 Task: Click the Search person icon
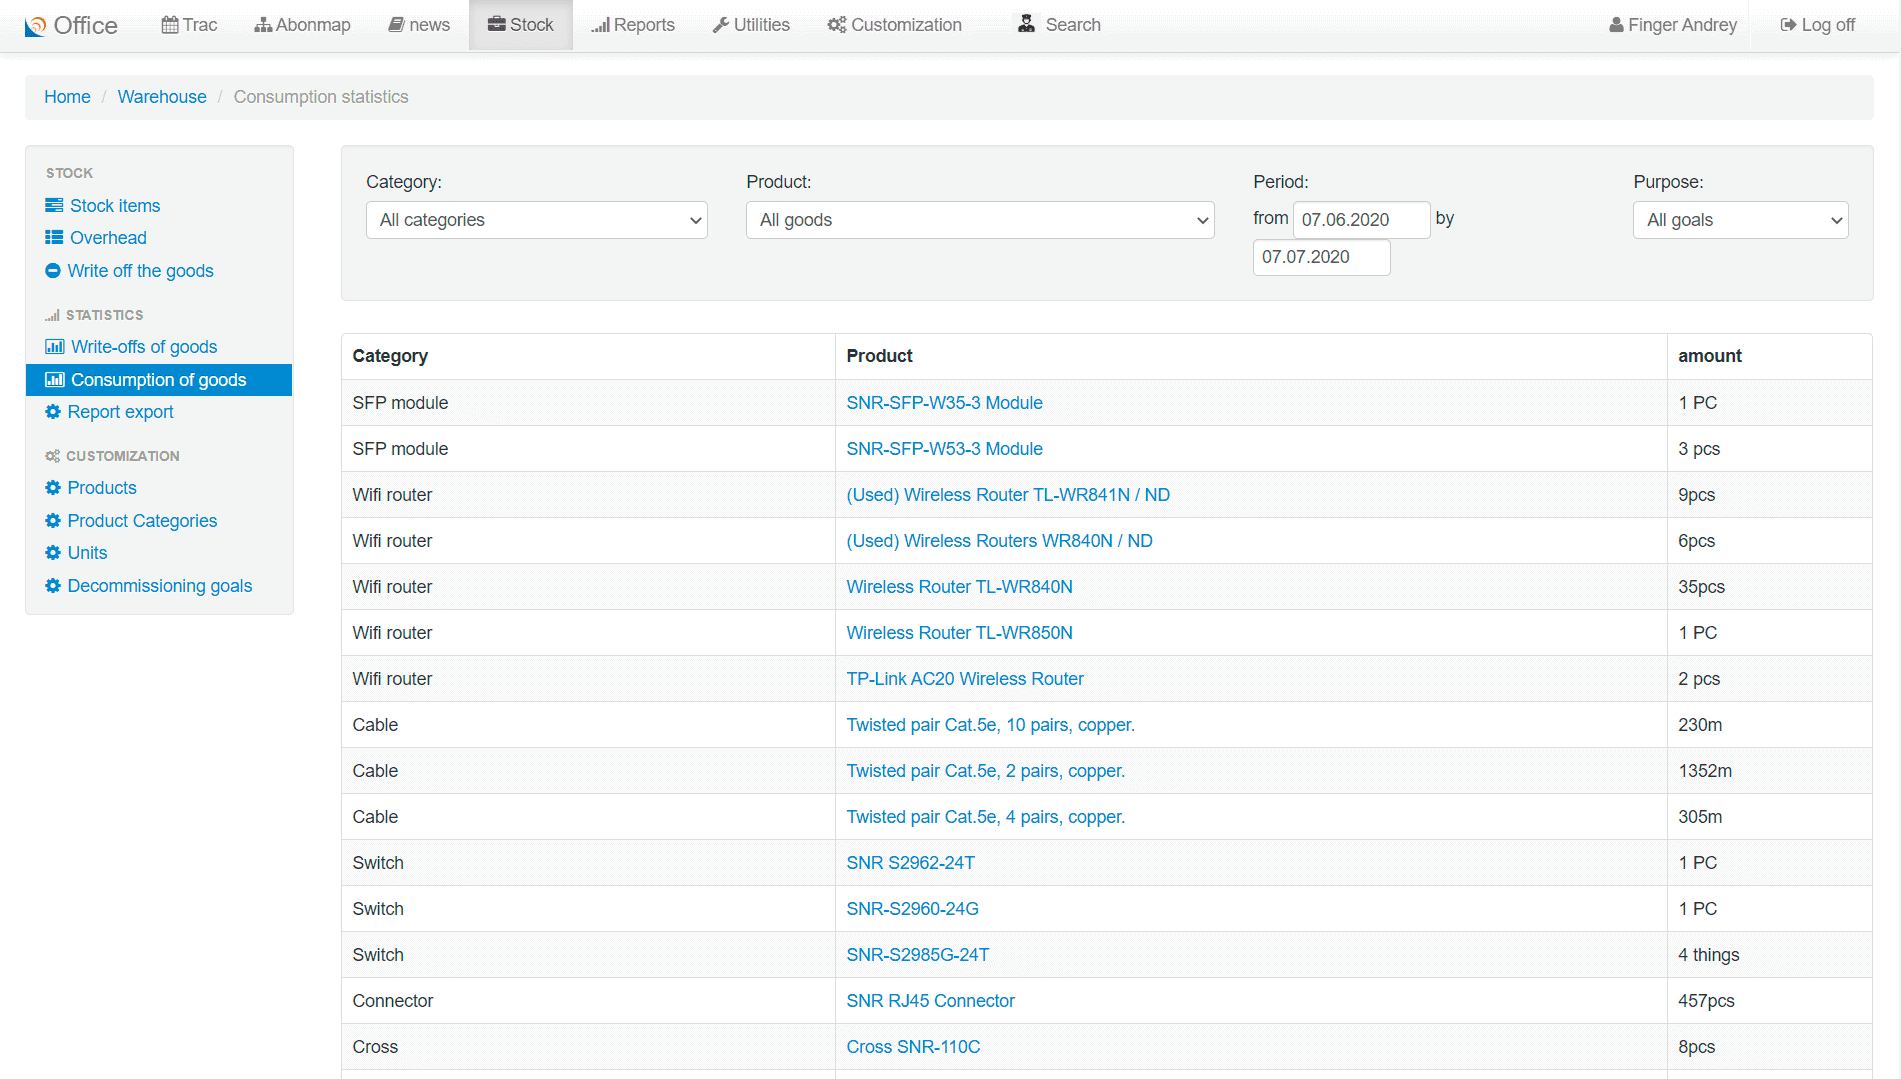(x=1026, y=24)
